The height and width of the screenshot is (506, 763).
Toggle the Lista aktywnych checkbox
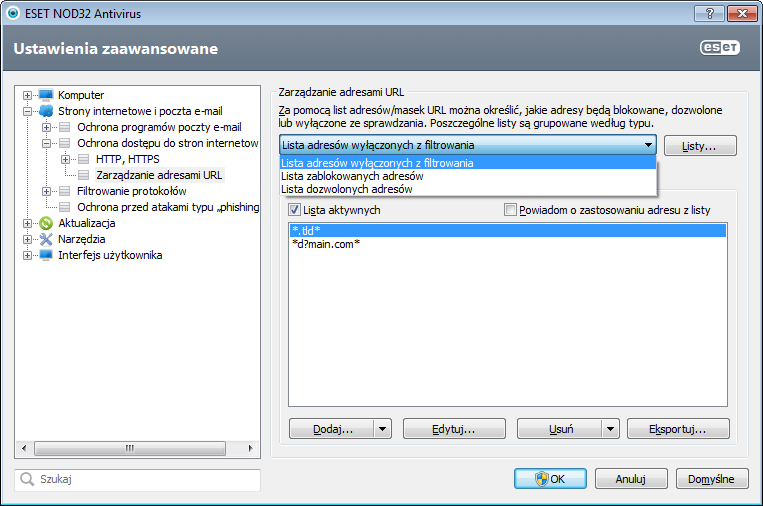click(x=294, y=210)
